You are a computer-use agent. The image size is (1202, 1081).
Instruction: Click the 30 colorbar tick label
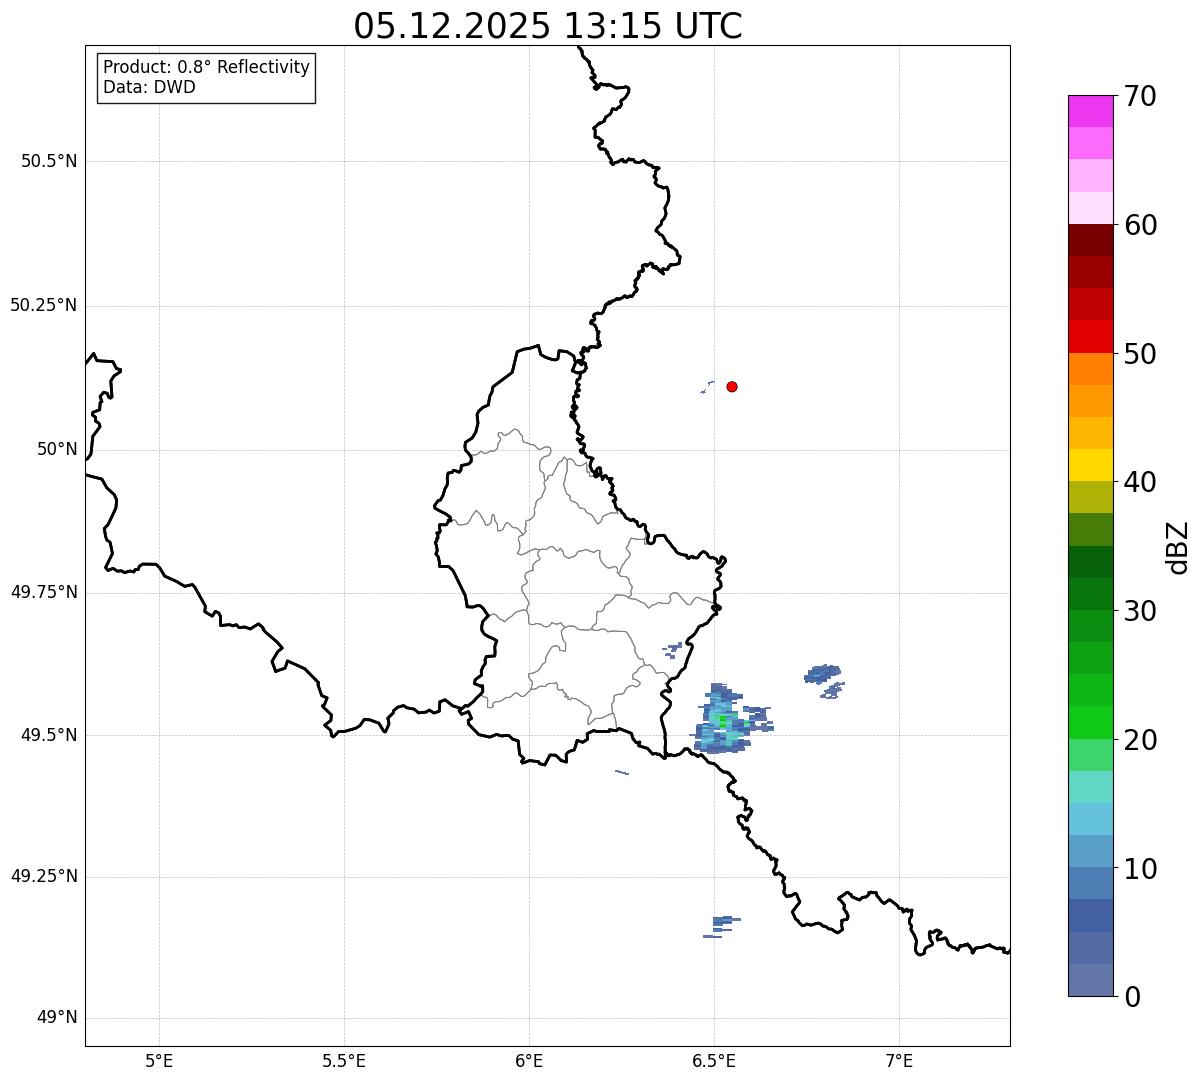click(1141, 611)
